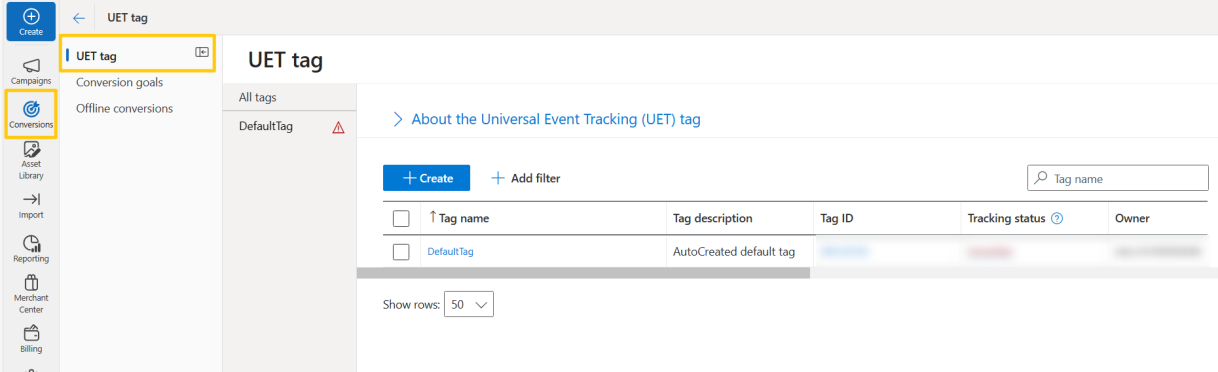
Task: Click the Tracking status help icon
Action: (1057, 218)
